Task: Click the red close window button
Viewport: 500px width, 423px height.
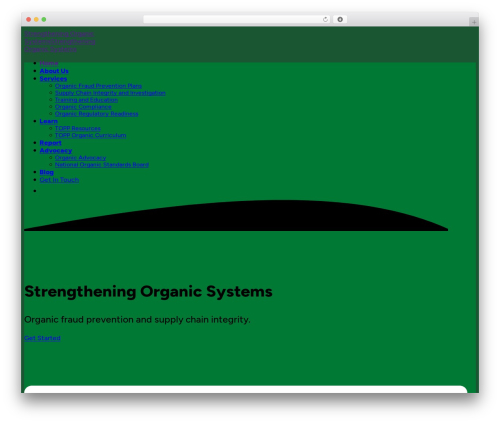Action: (x=29, y=19)
